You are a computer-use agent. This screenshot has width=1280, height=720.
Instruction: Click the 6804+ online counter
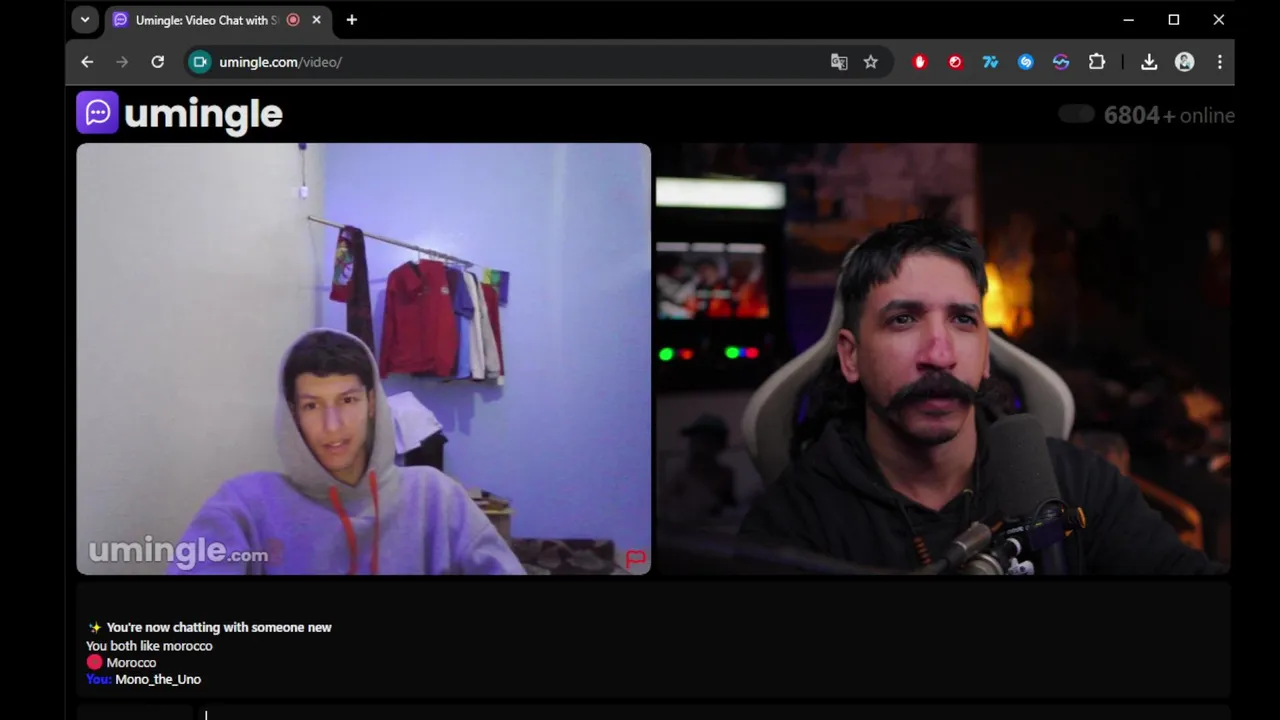(x=1169, y=115)
